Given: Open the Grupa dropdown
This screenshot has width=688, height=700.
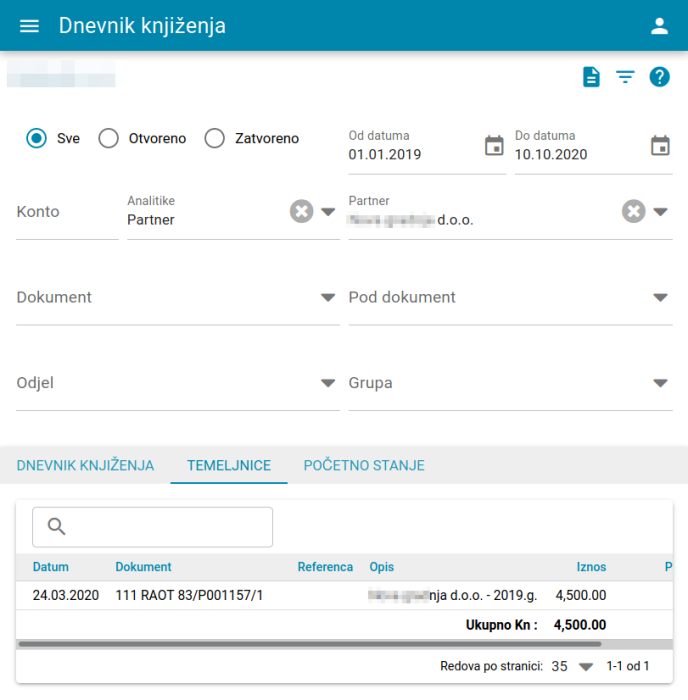Looking at the screenshot, I should pyautogui.click(x=510, y=383).
